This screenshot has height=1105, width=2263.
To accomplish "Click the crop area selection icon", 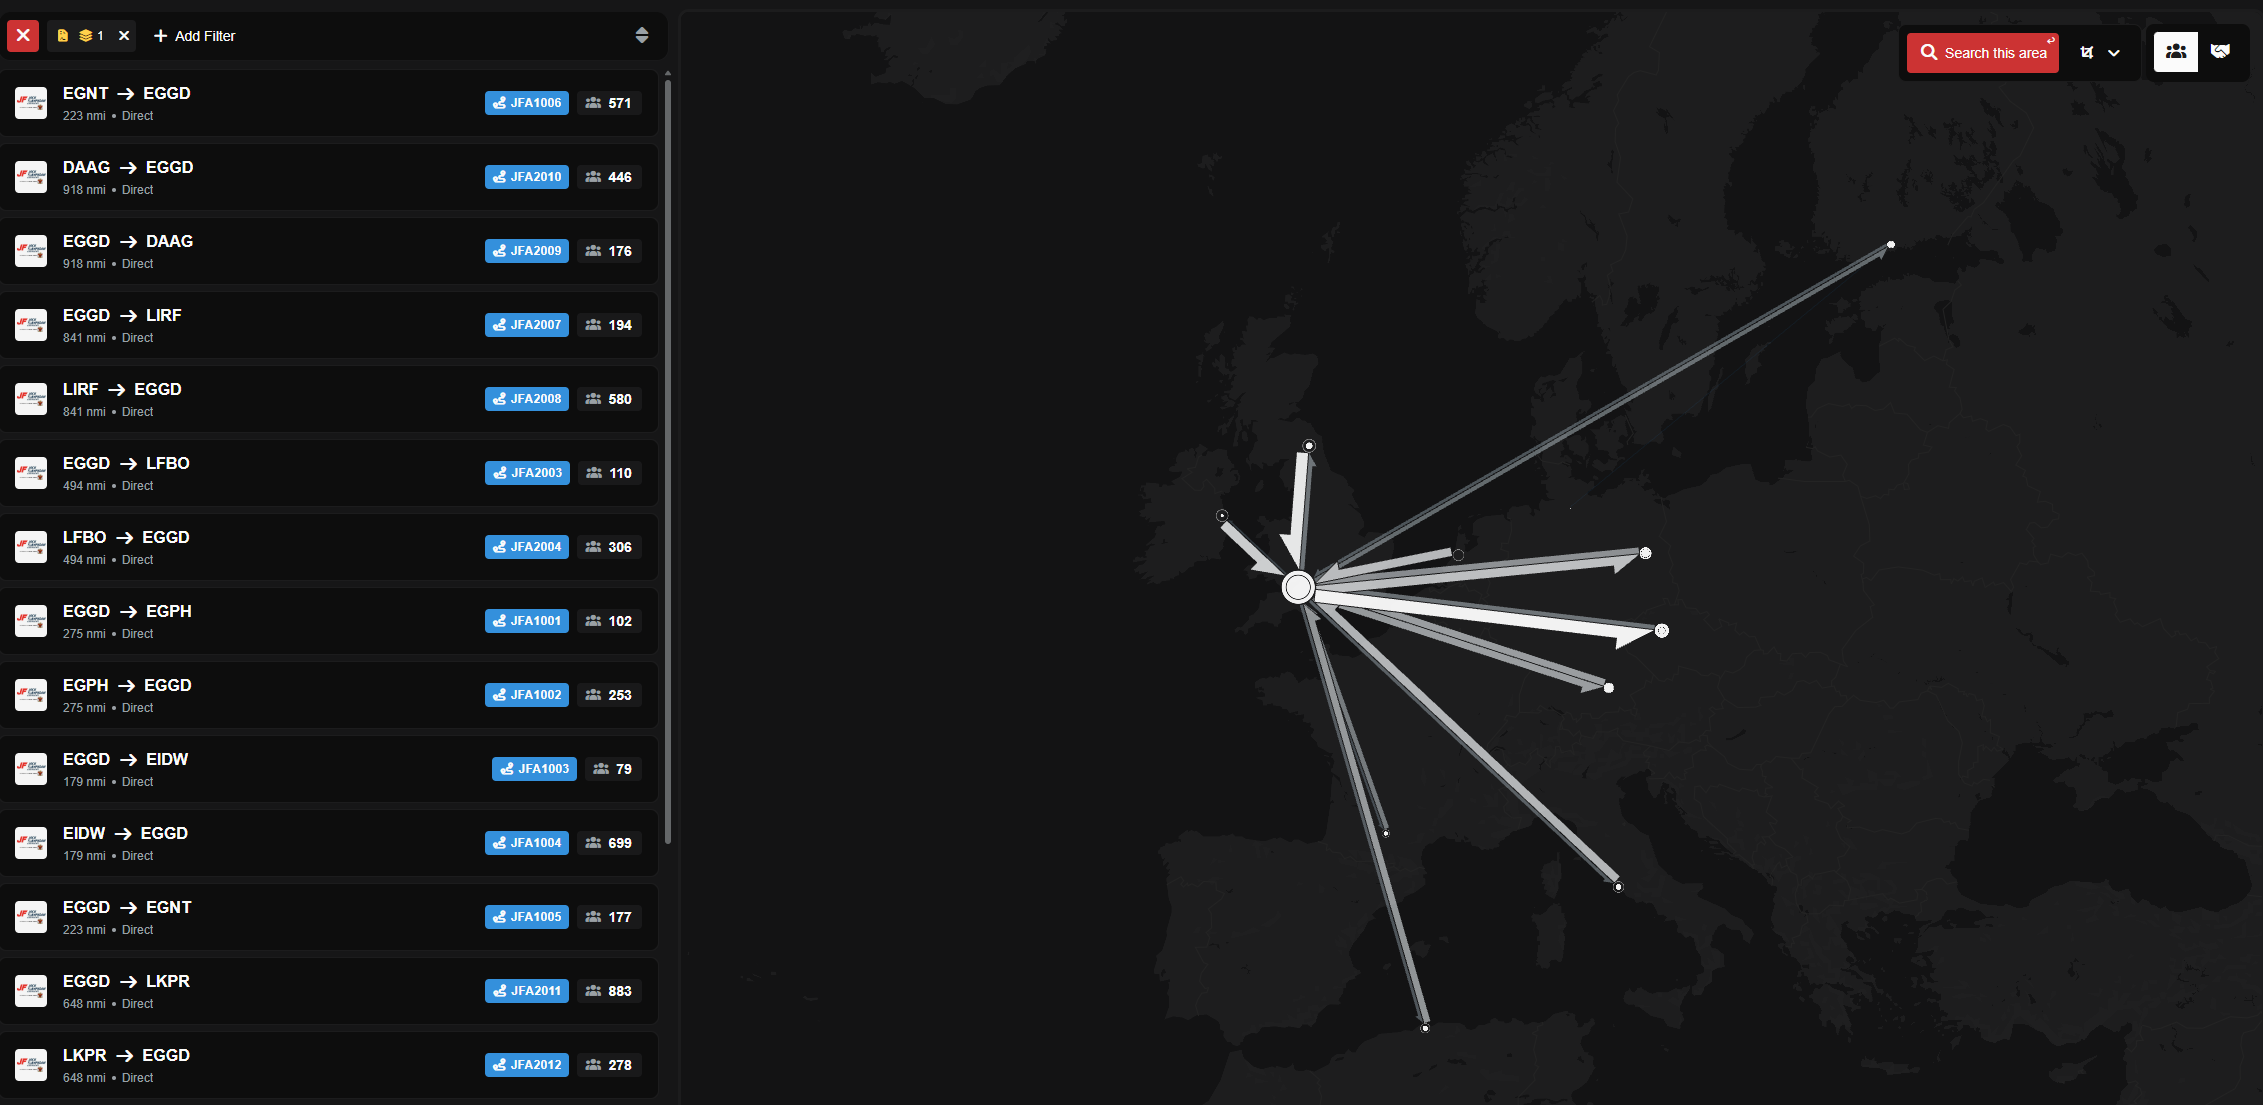I will pos(2087,53).
